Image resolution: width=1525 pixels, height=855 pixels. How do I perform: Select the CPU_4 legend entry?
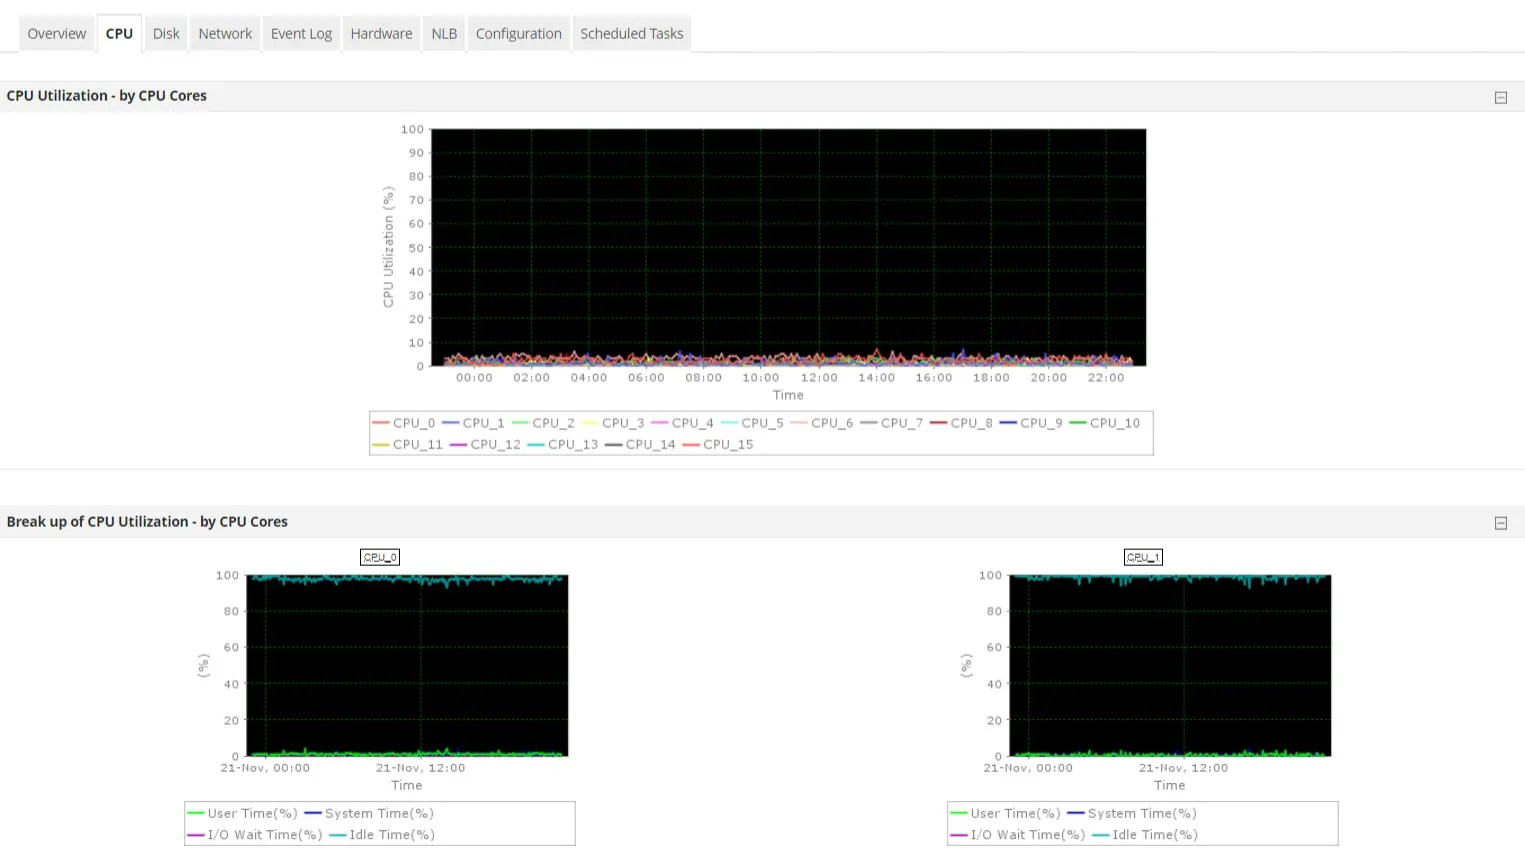pos(682,423)
